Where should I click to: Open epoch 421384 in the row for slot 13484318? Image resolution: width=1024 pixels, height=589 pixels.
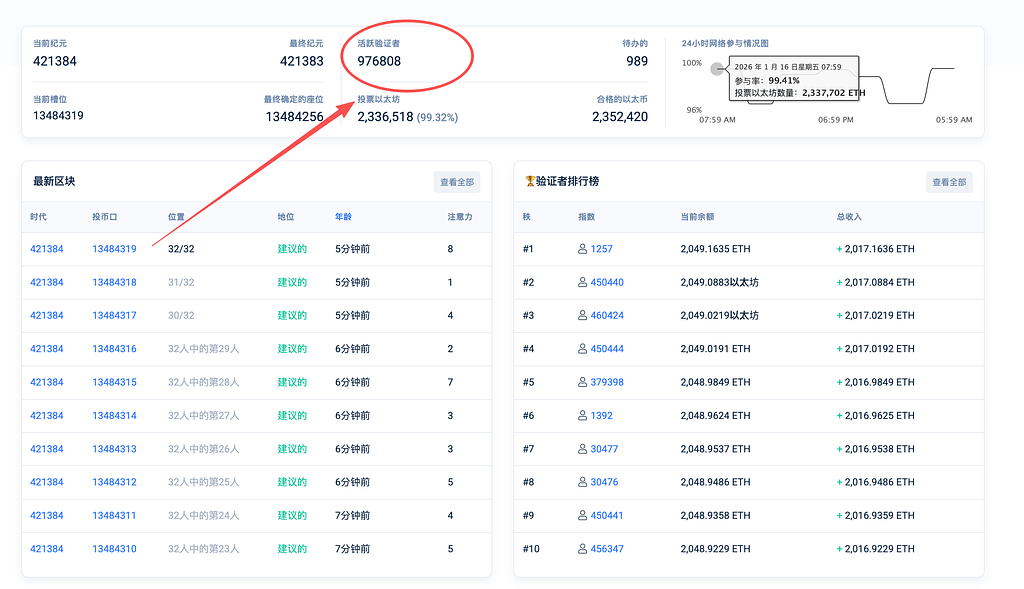[47, 282]
